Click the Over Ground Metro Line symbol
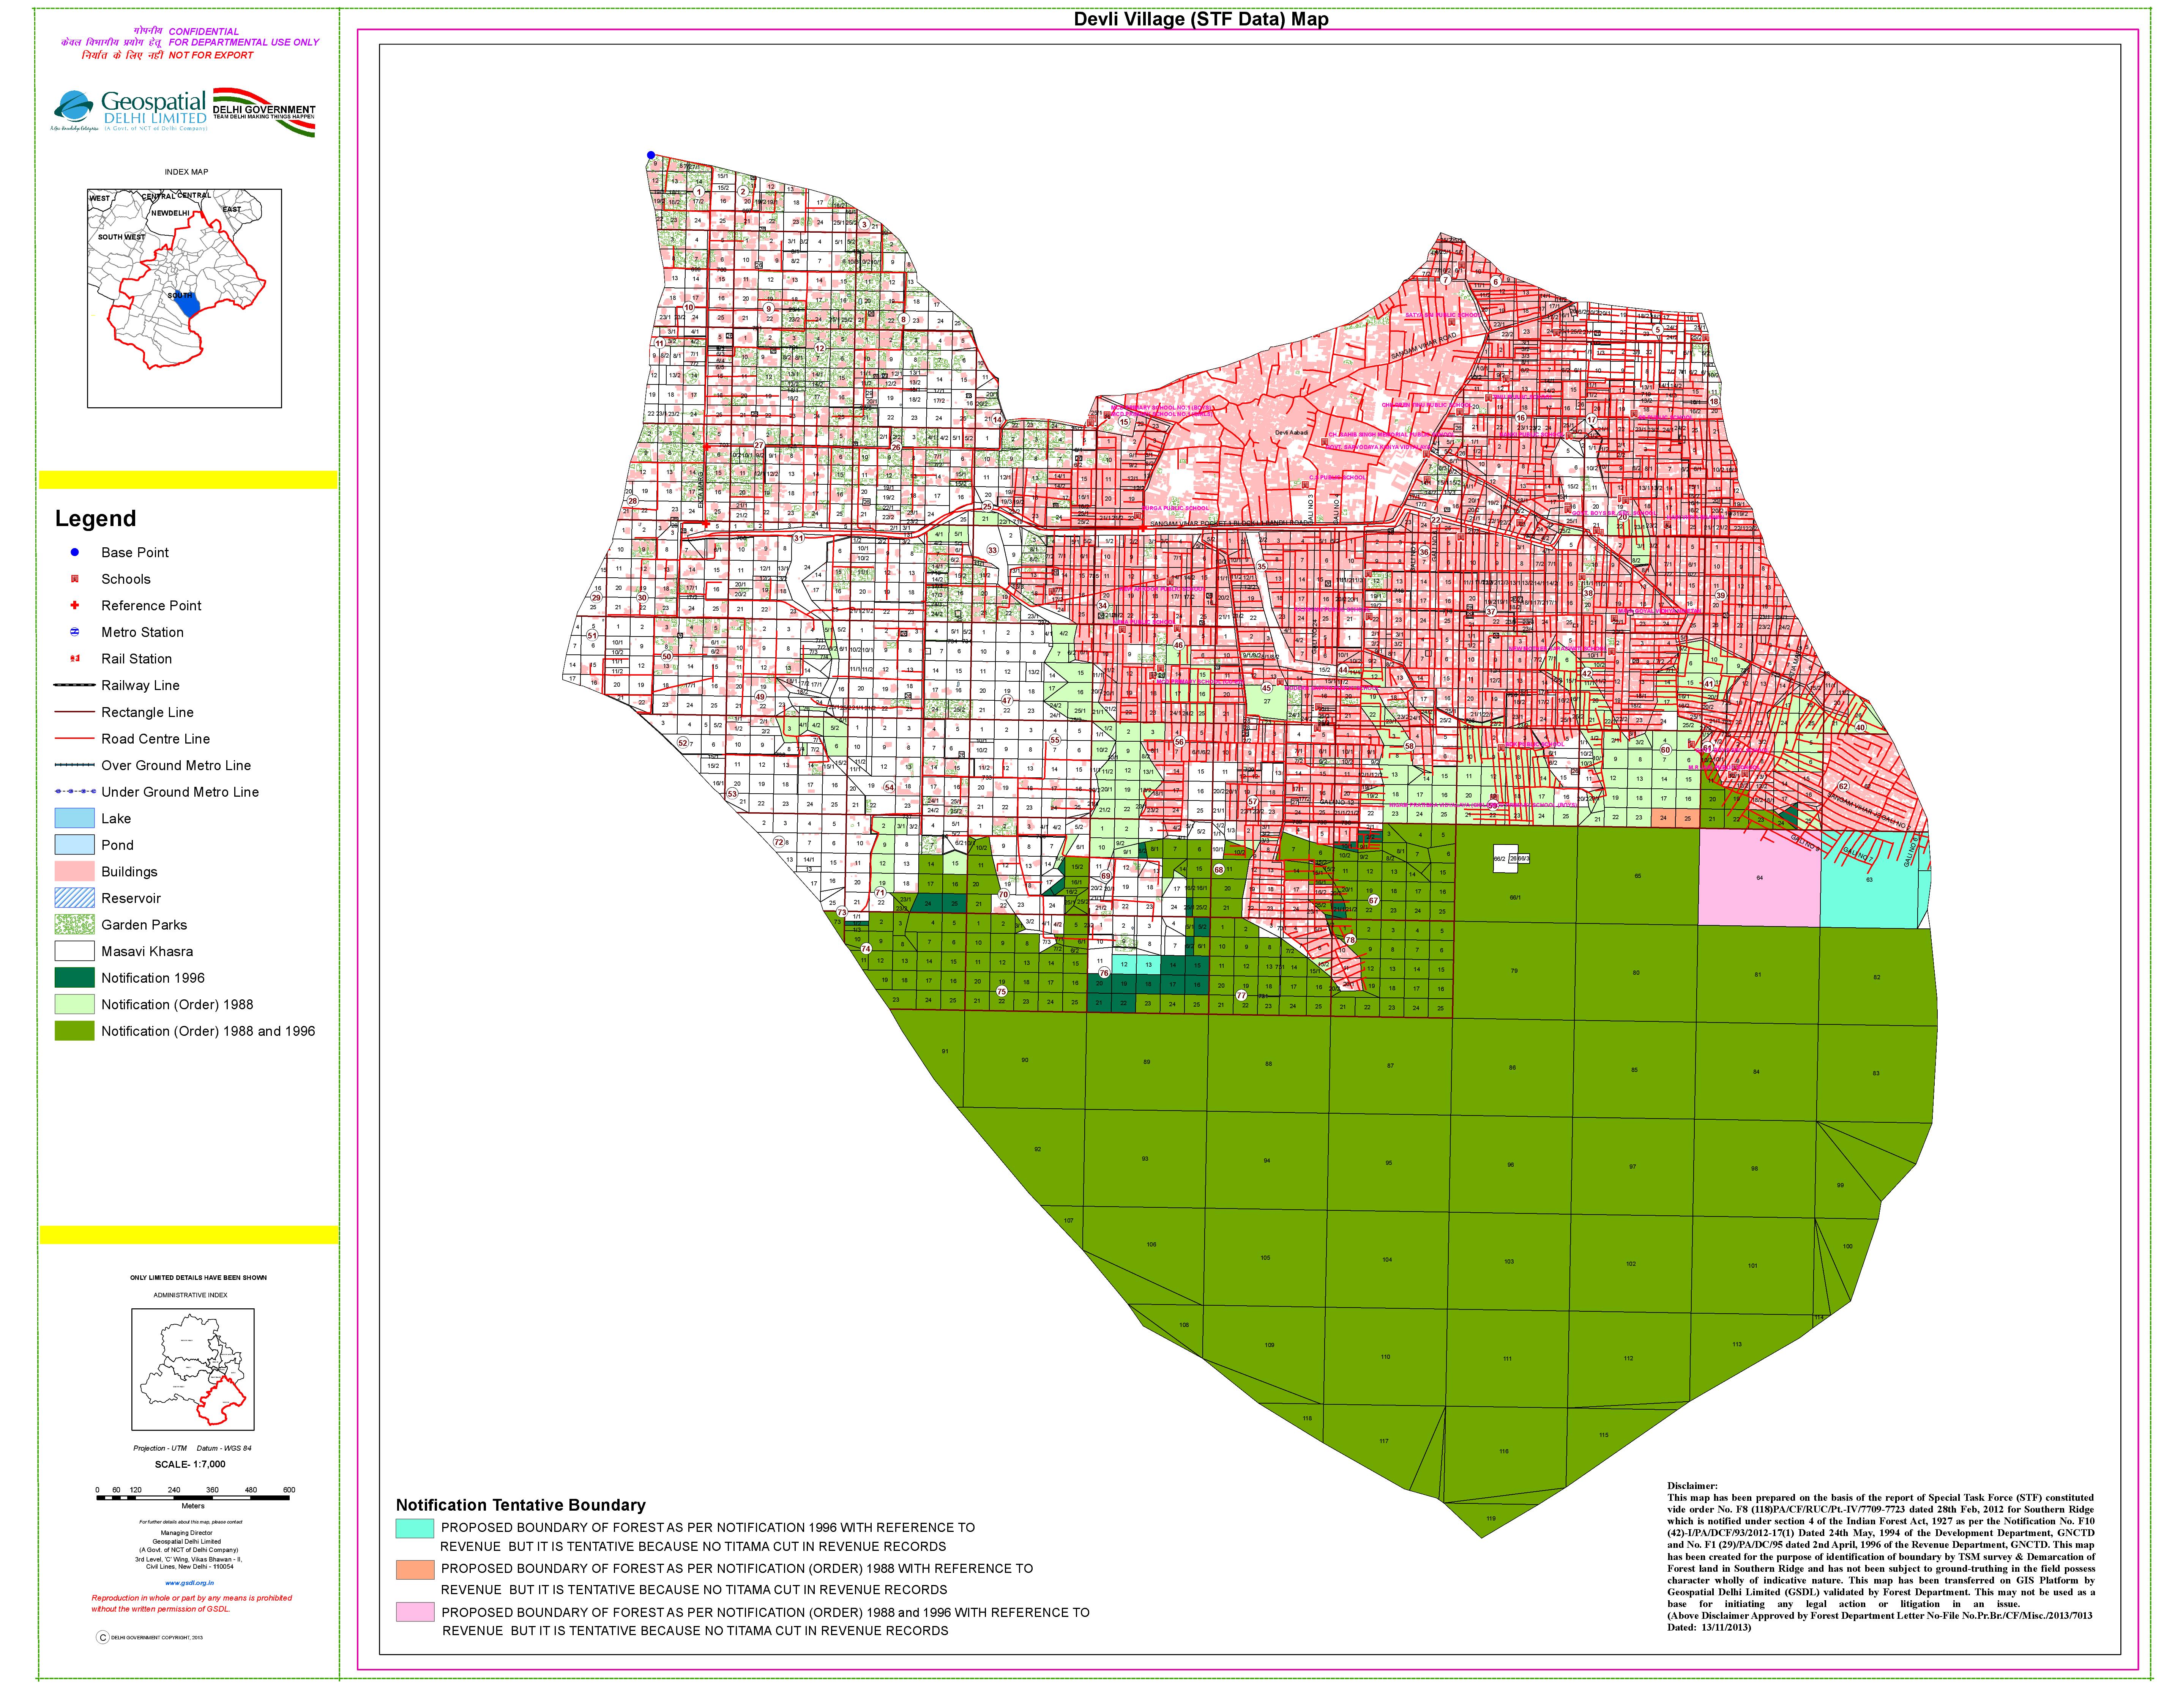 (75, 765)
